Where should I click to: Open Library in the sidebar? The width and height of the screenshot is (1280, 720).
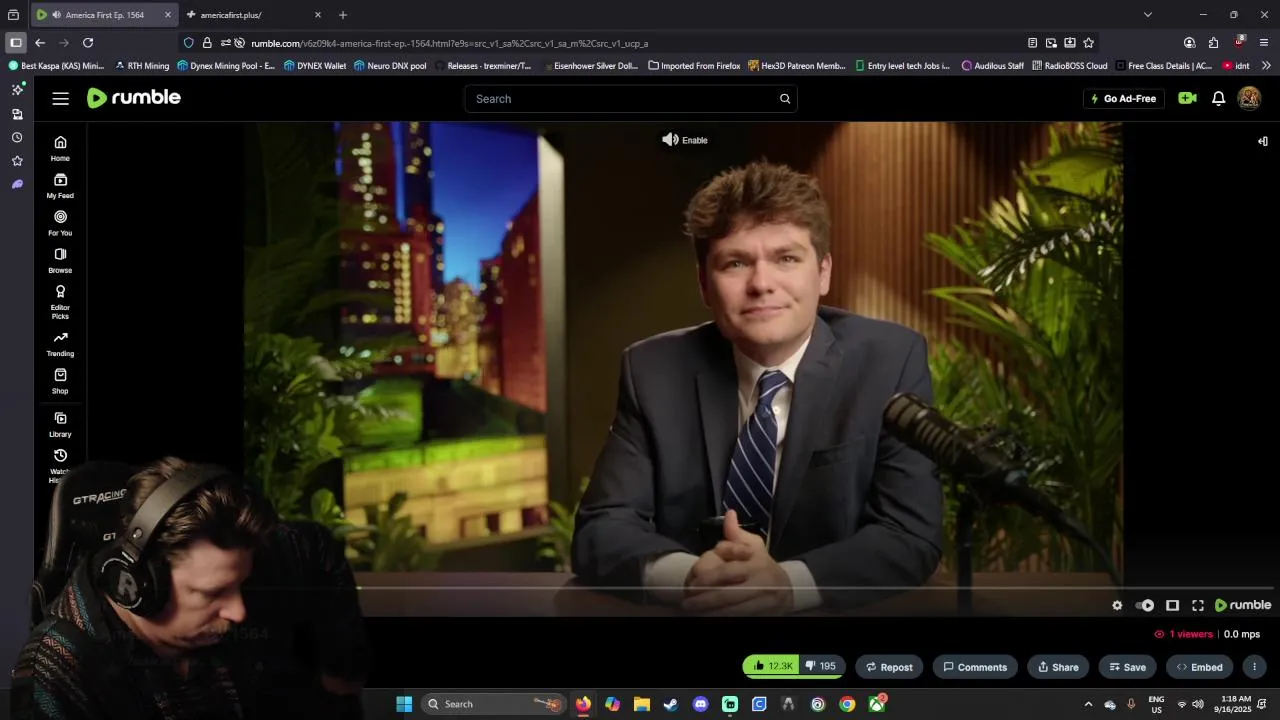pyautogui.click(x=60, y=425)
